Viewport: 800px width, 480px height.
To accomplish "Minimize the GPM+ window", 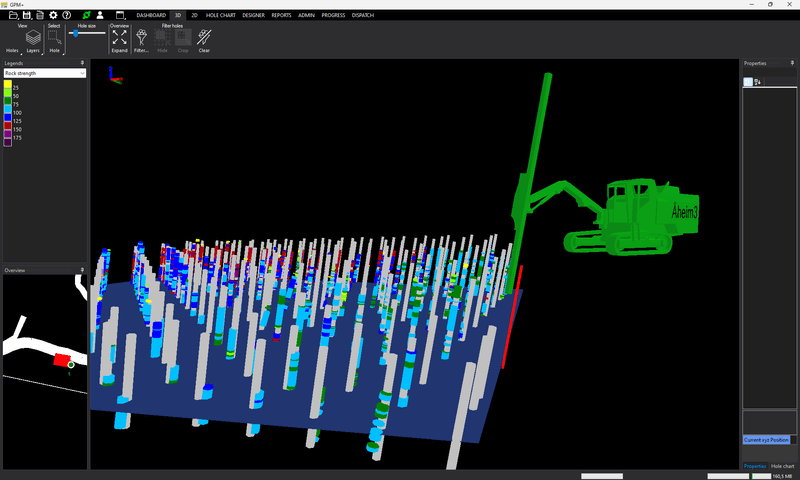I will click(752, 4).
